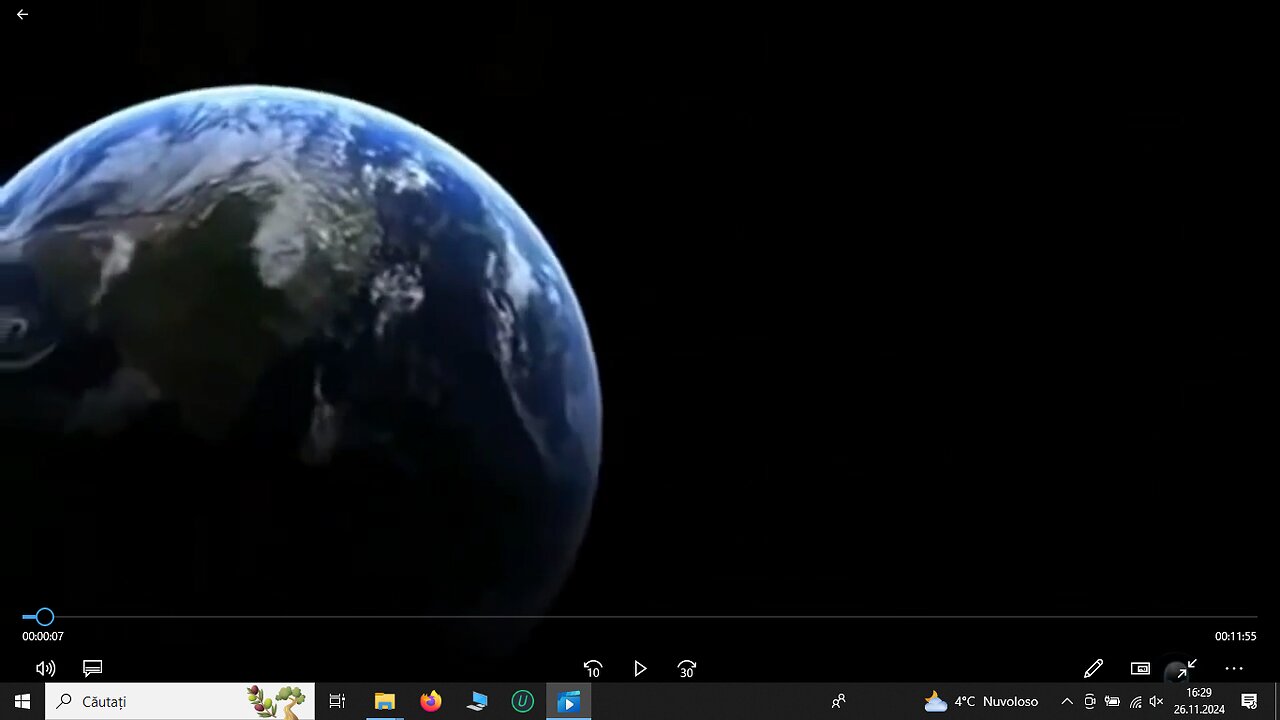Open the more options menu
Image resolution: width=1280 pixels, height=720 pixels.
[1234, 668]
